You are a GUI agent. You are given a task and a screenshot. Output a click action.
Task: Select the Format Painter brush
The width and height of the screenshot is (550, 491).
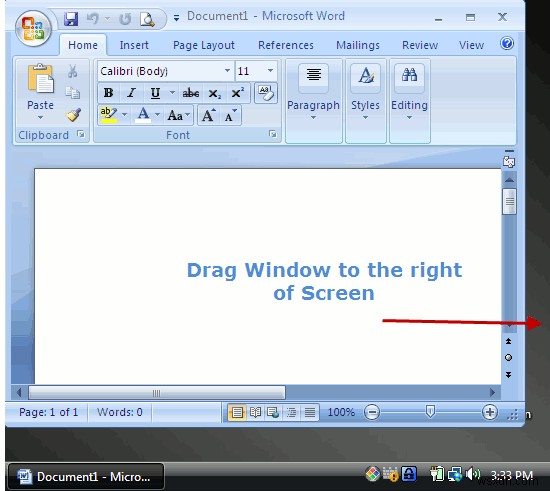pos(74,115)
